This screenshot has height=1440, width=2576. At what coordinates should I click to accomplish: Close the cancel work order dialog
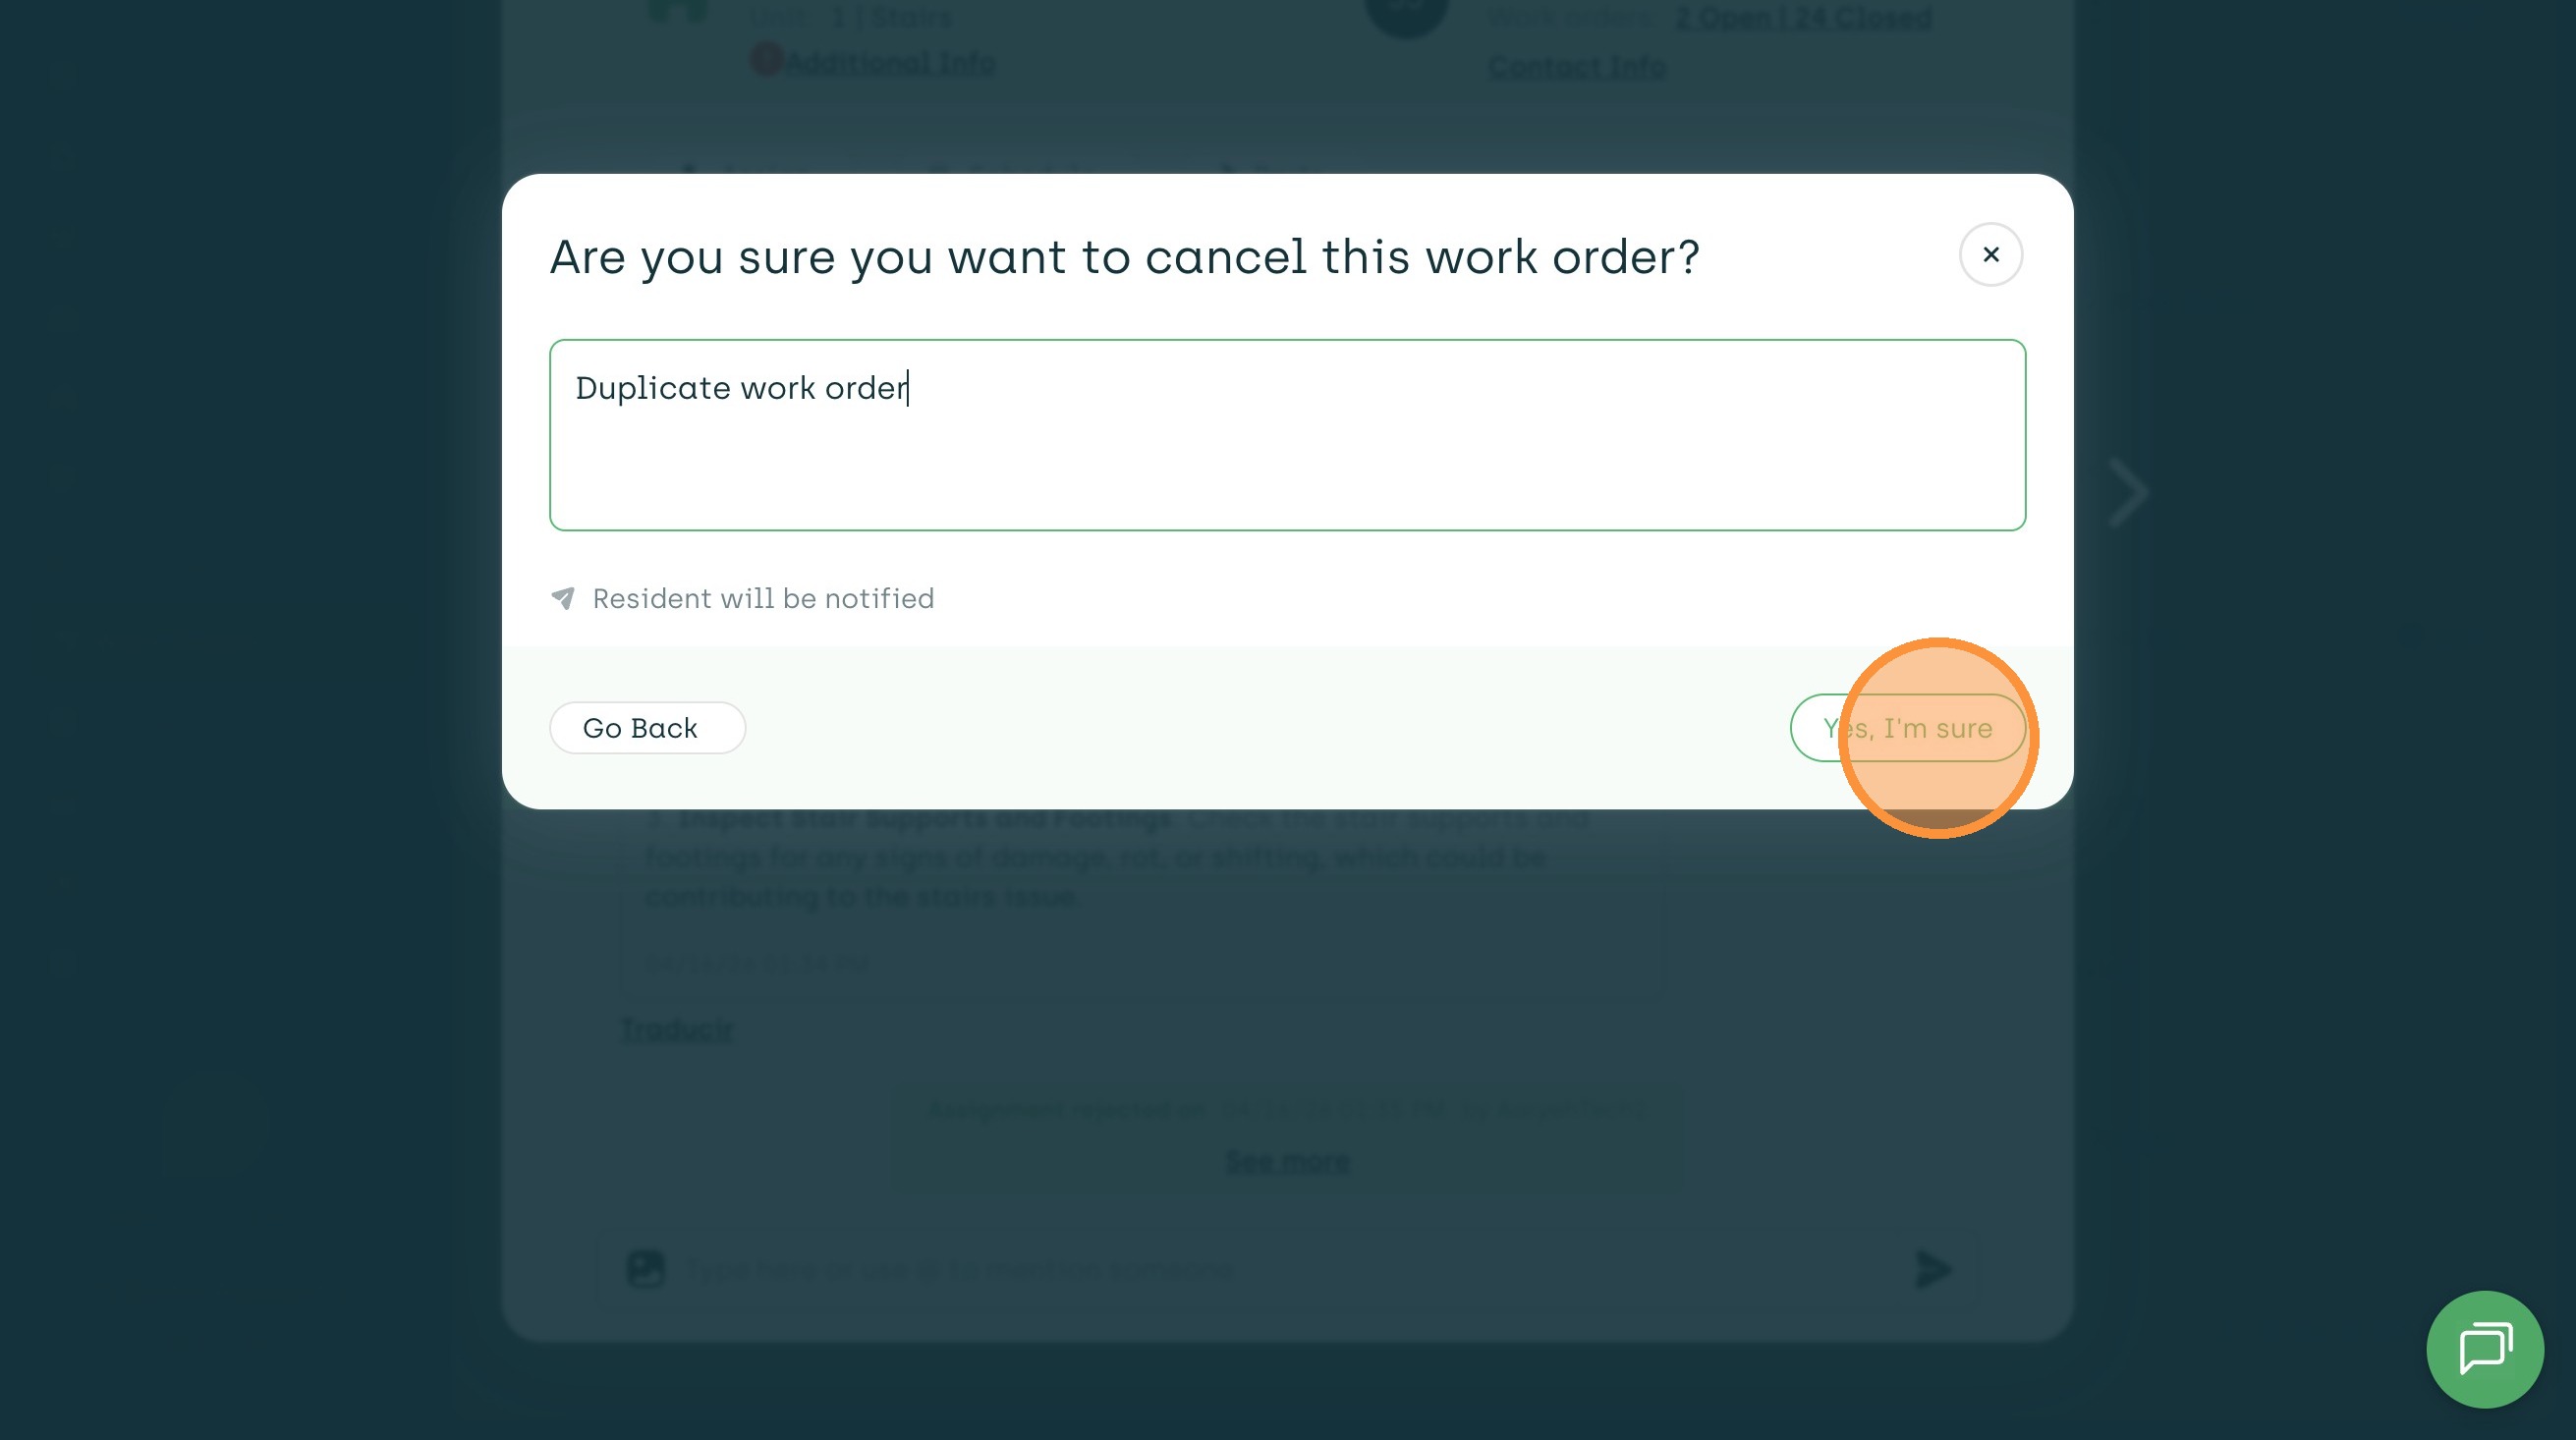[x=1990, y=255]
